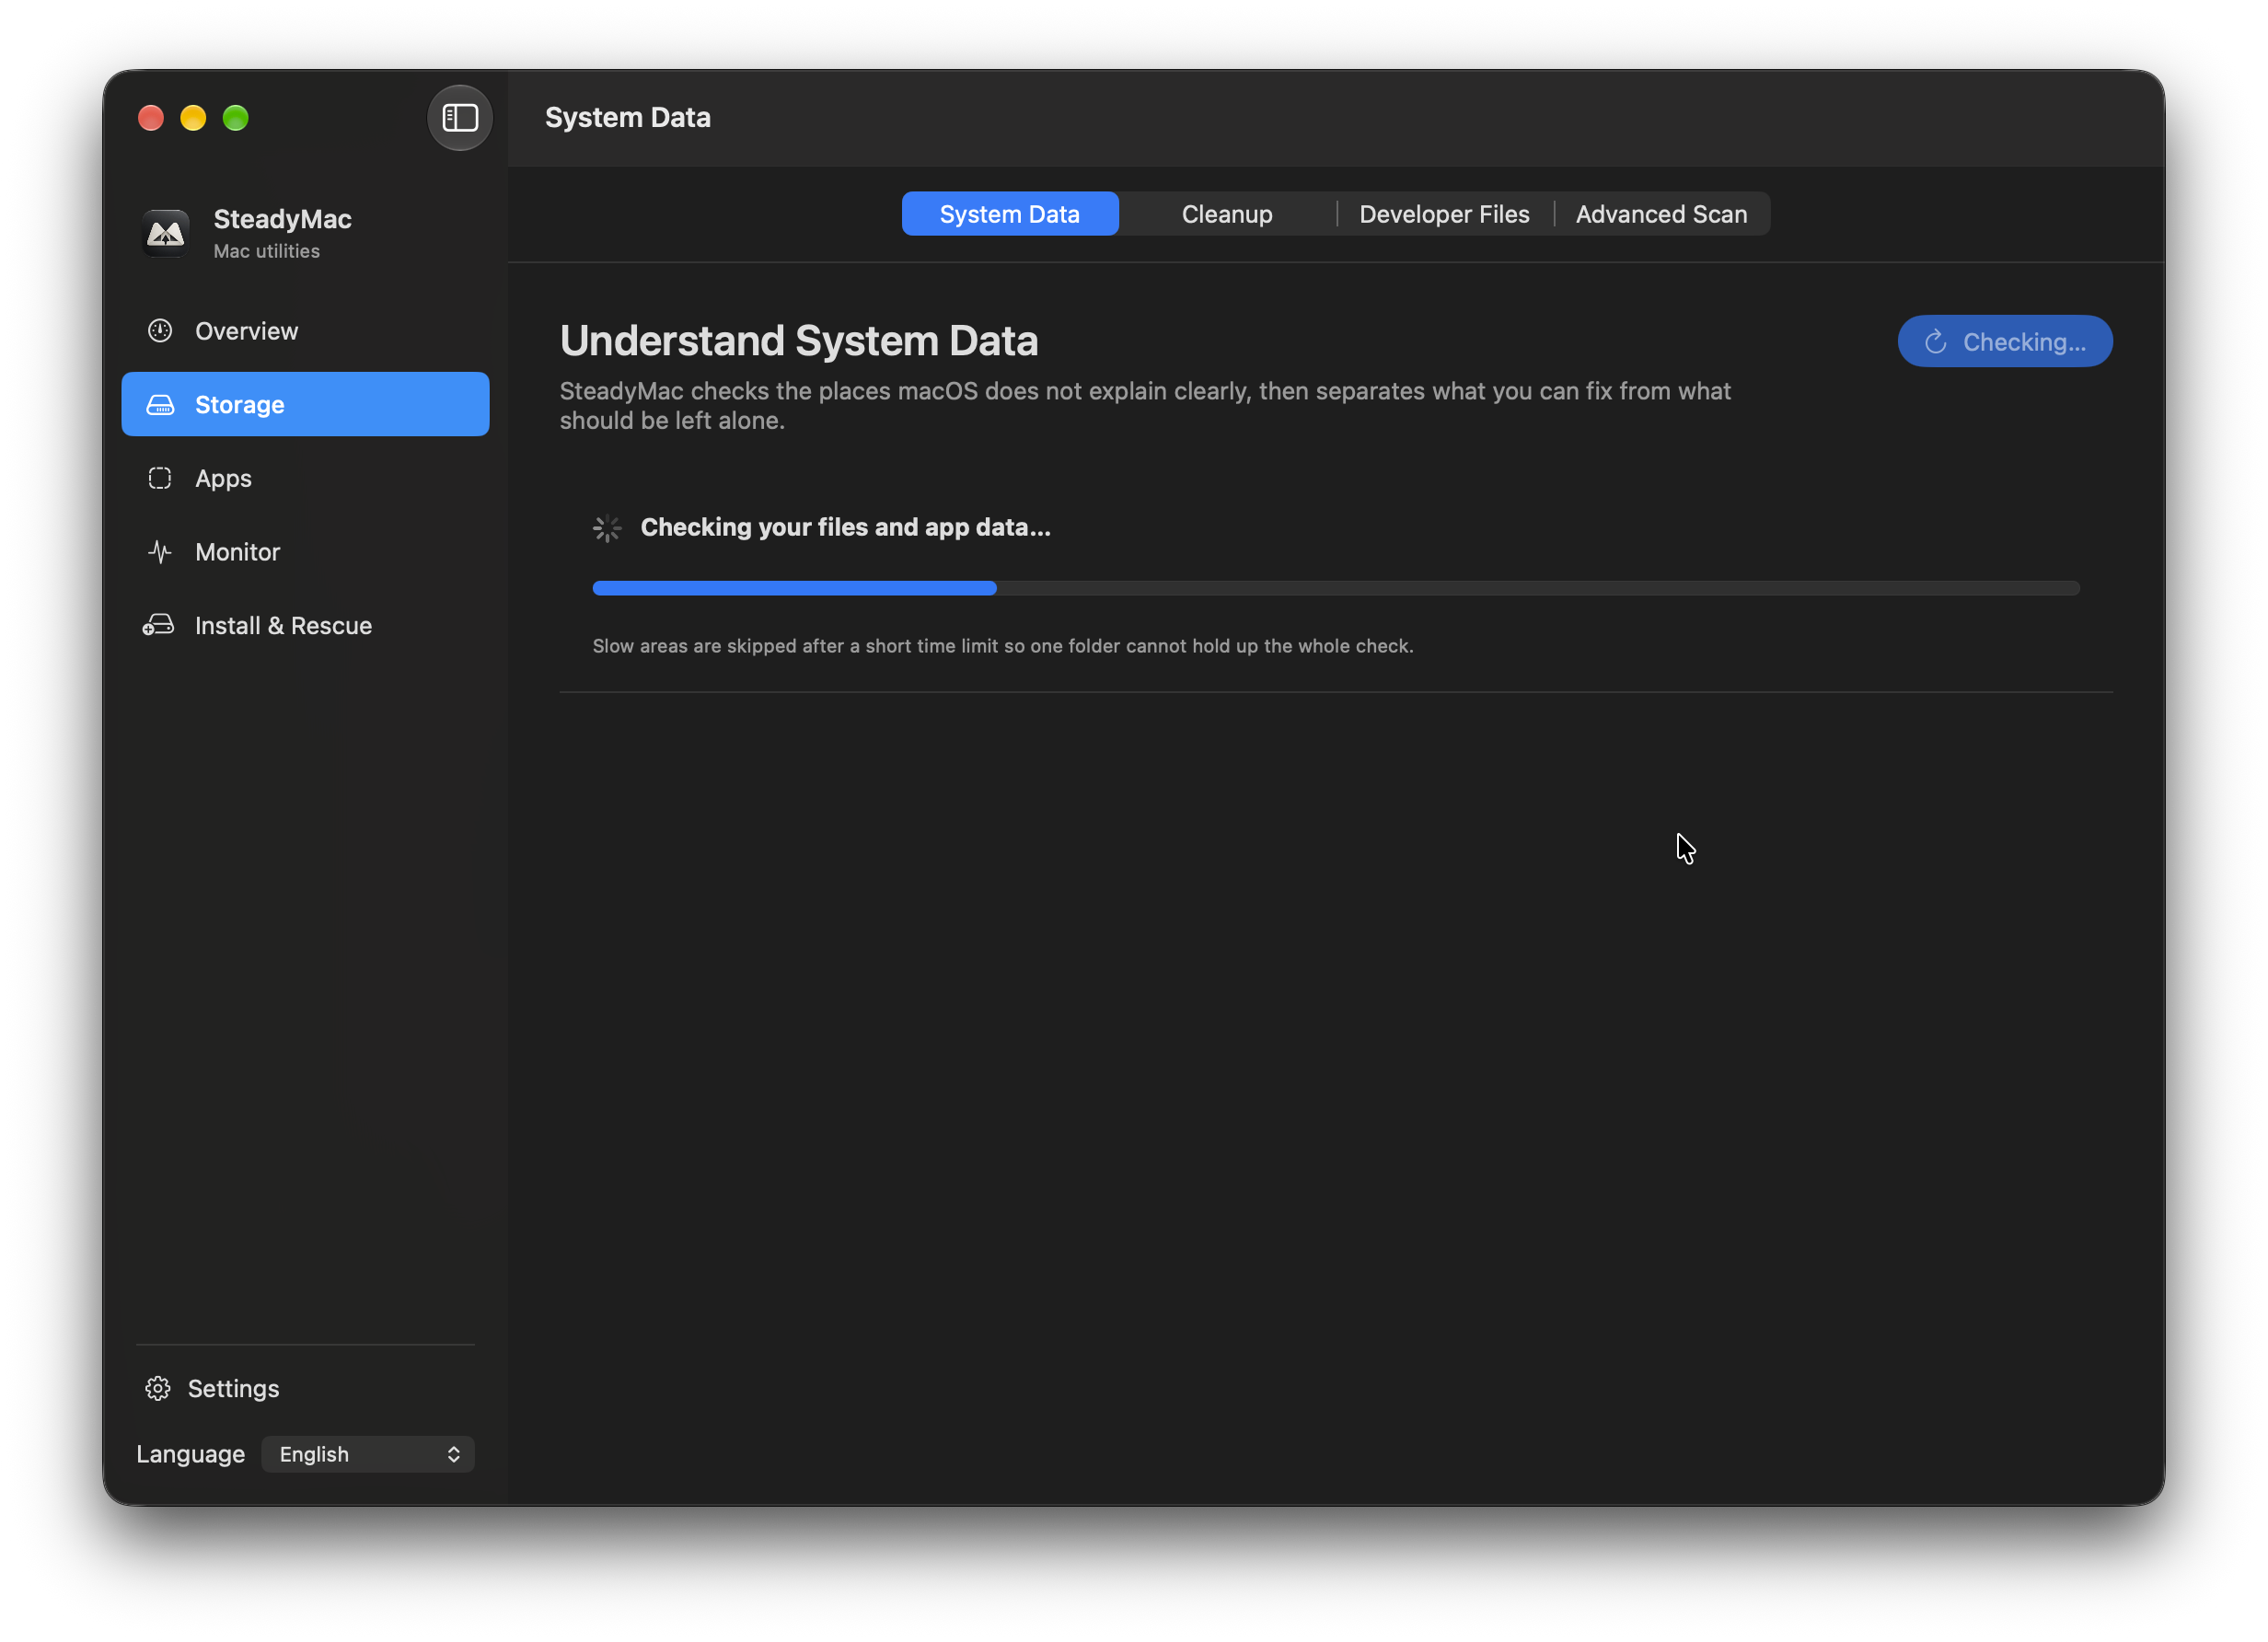The width and height of the screenshot is (2268, 1642).
Task: Click the Overview gauge icon
Action: point(160,331)
